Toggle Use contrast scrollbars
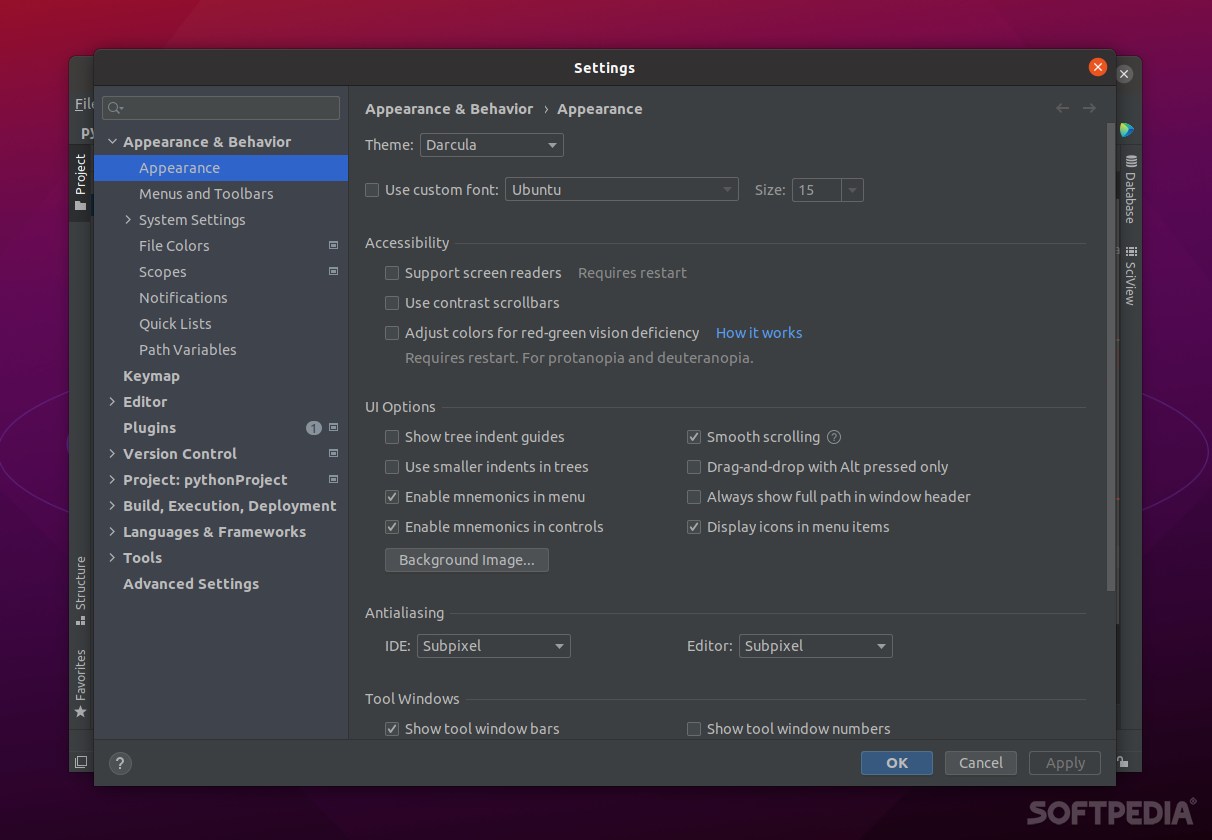 (392, 303)
